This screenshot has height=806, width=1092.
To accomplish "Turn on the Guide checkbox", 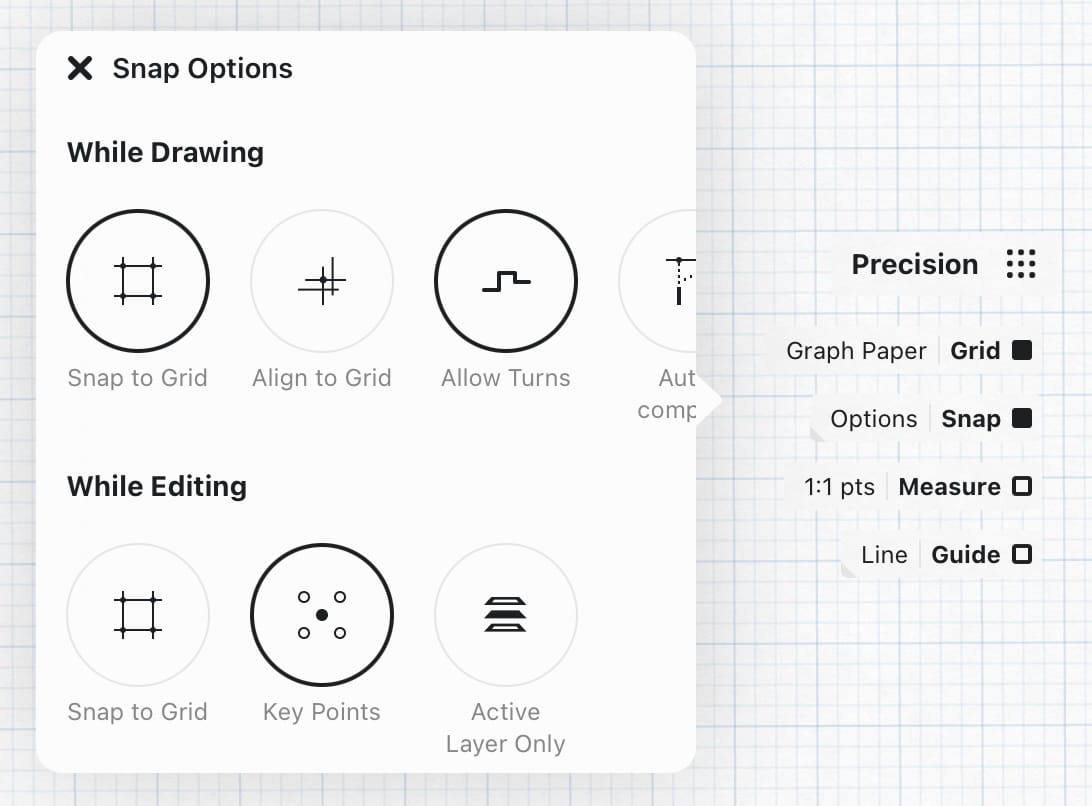I will coord(1021,555).
